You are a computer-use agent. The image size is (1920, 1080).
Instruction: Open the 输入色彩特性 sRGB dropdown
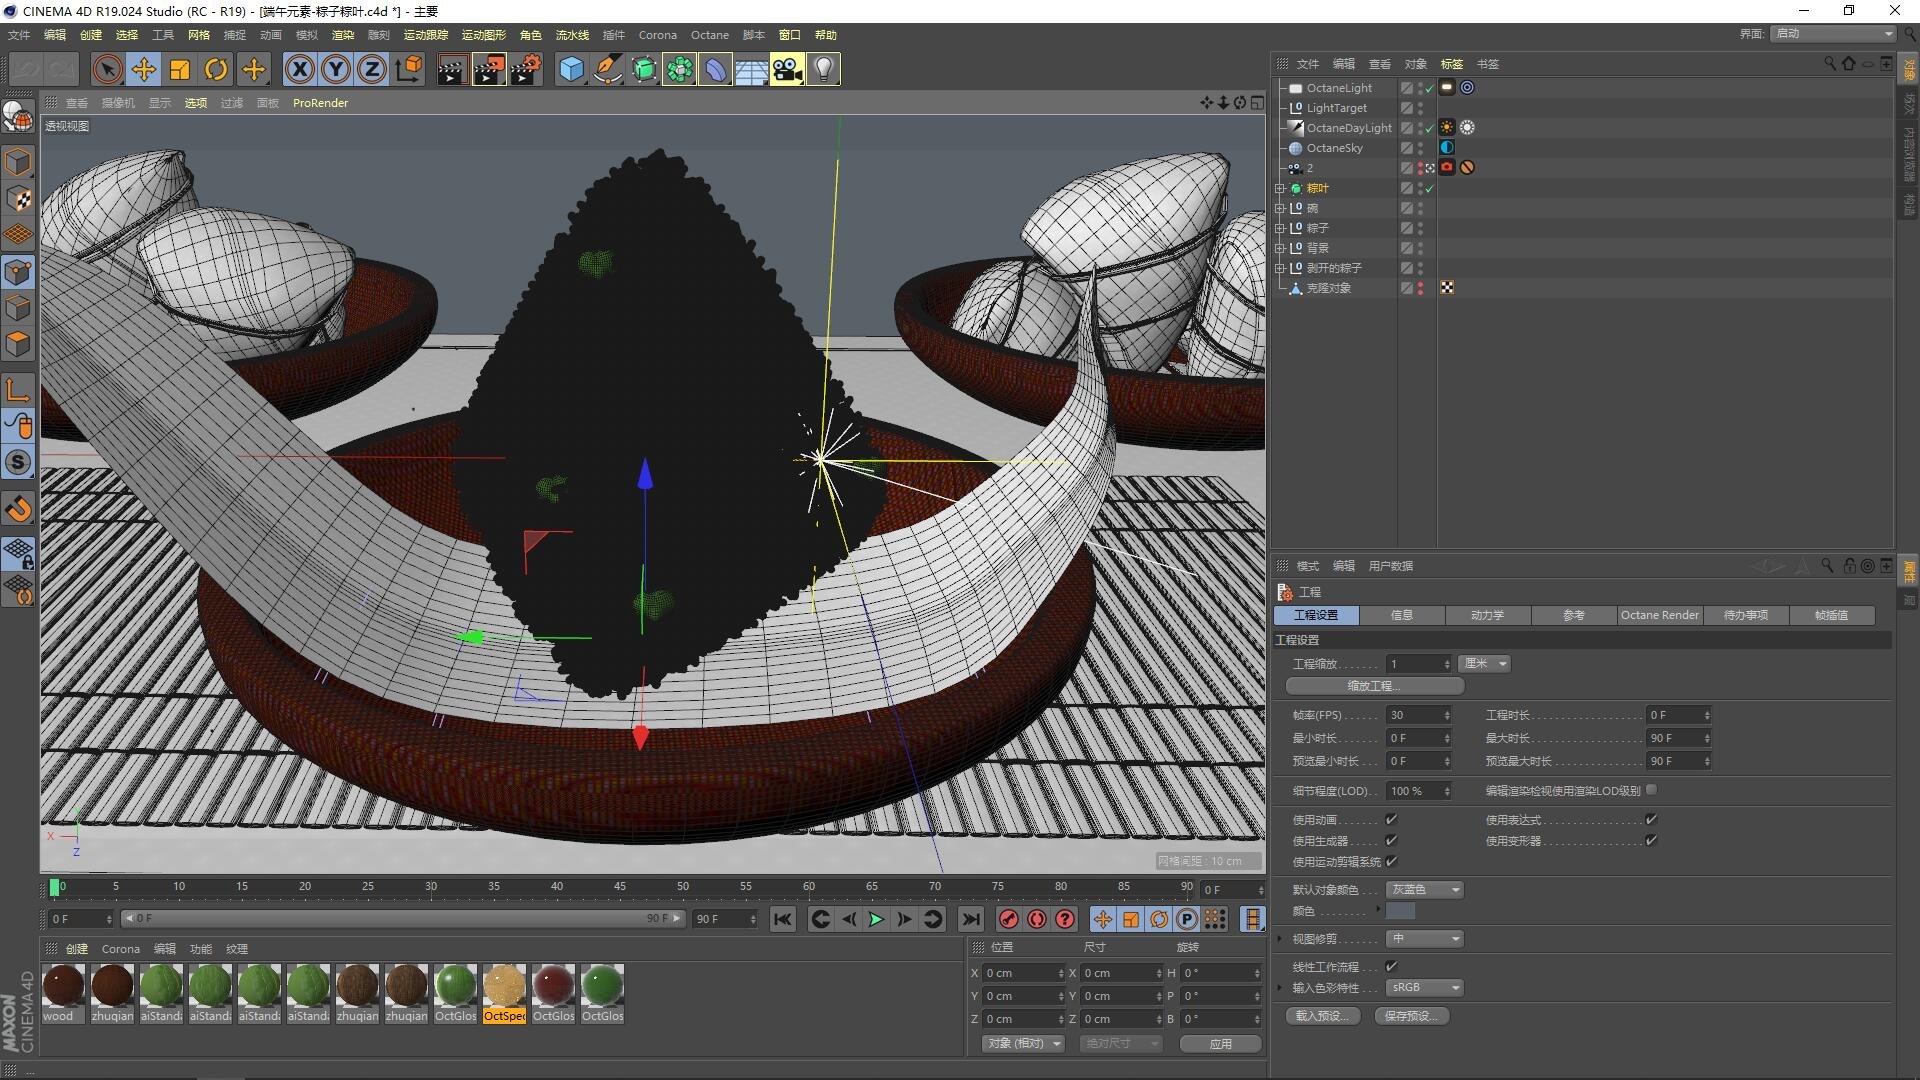pyautogui.click(x=1425, y=987)
